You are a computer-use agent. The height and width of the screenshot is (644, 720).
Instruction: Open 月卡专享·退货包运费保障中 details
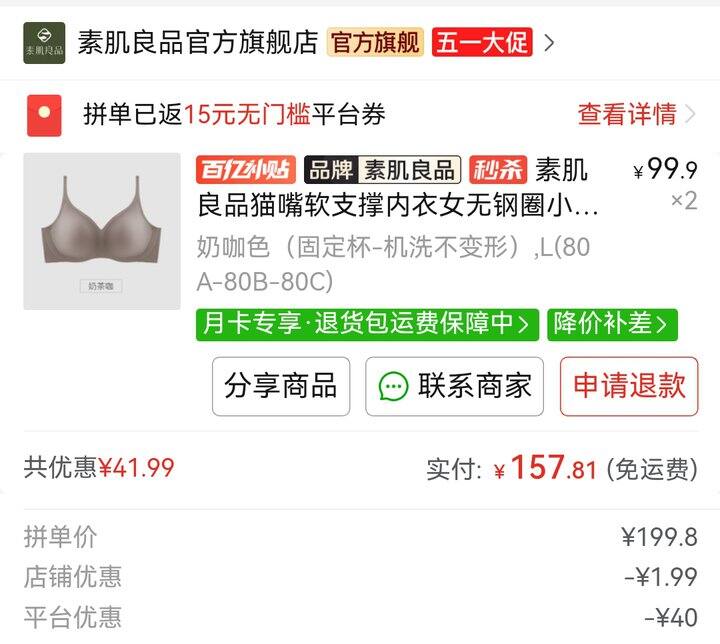[367, 325]
